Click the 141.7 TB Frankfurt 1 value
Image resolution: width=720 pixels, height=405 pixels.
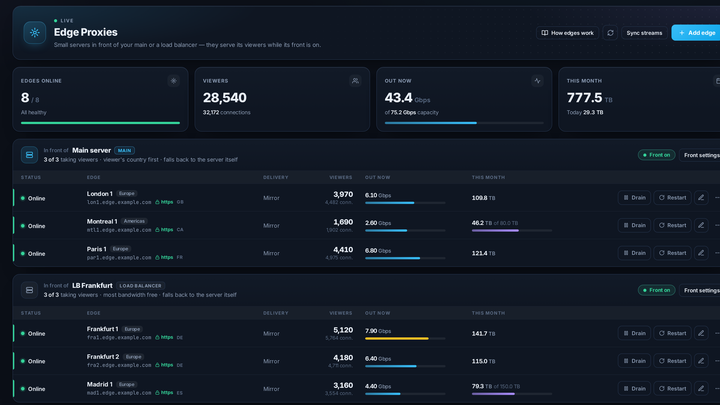484,334
